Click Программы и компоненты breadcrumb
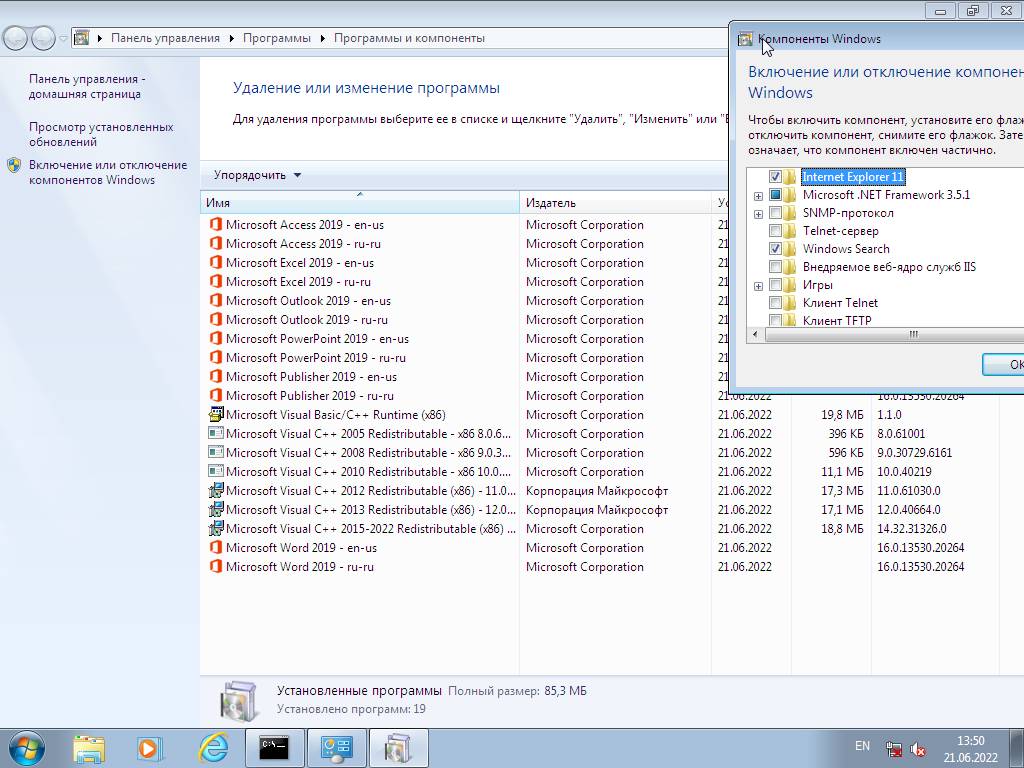 click(x=409, y=39)
